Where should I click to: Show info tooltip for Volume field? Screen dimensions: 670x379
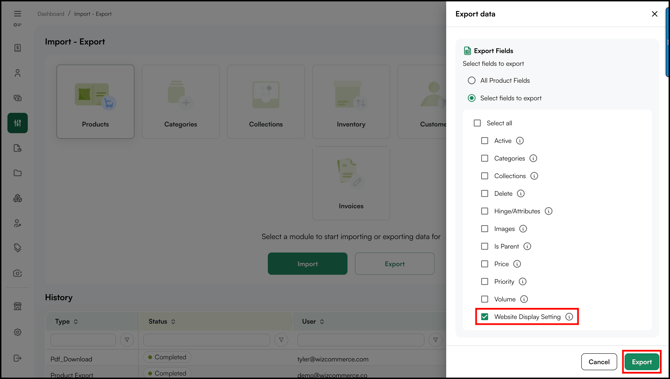524,299
